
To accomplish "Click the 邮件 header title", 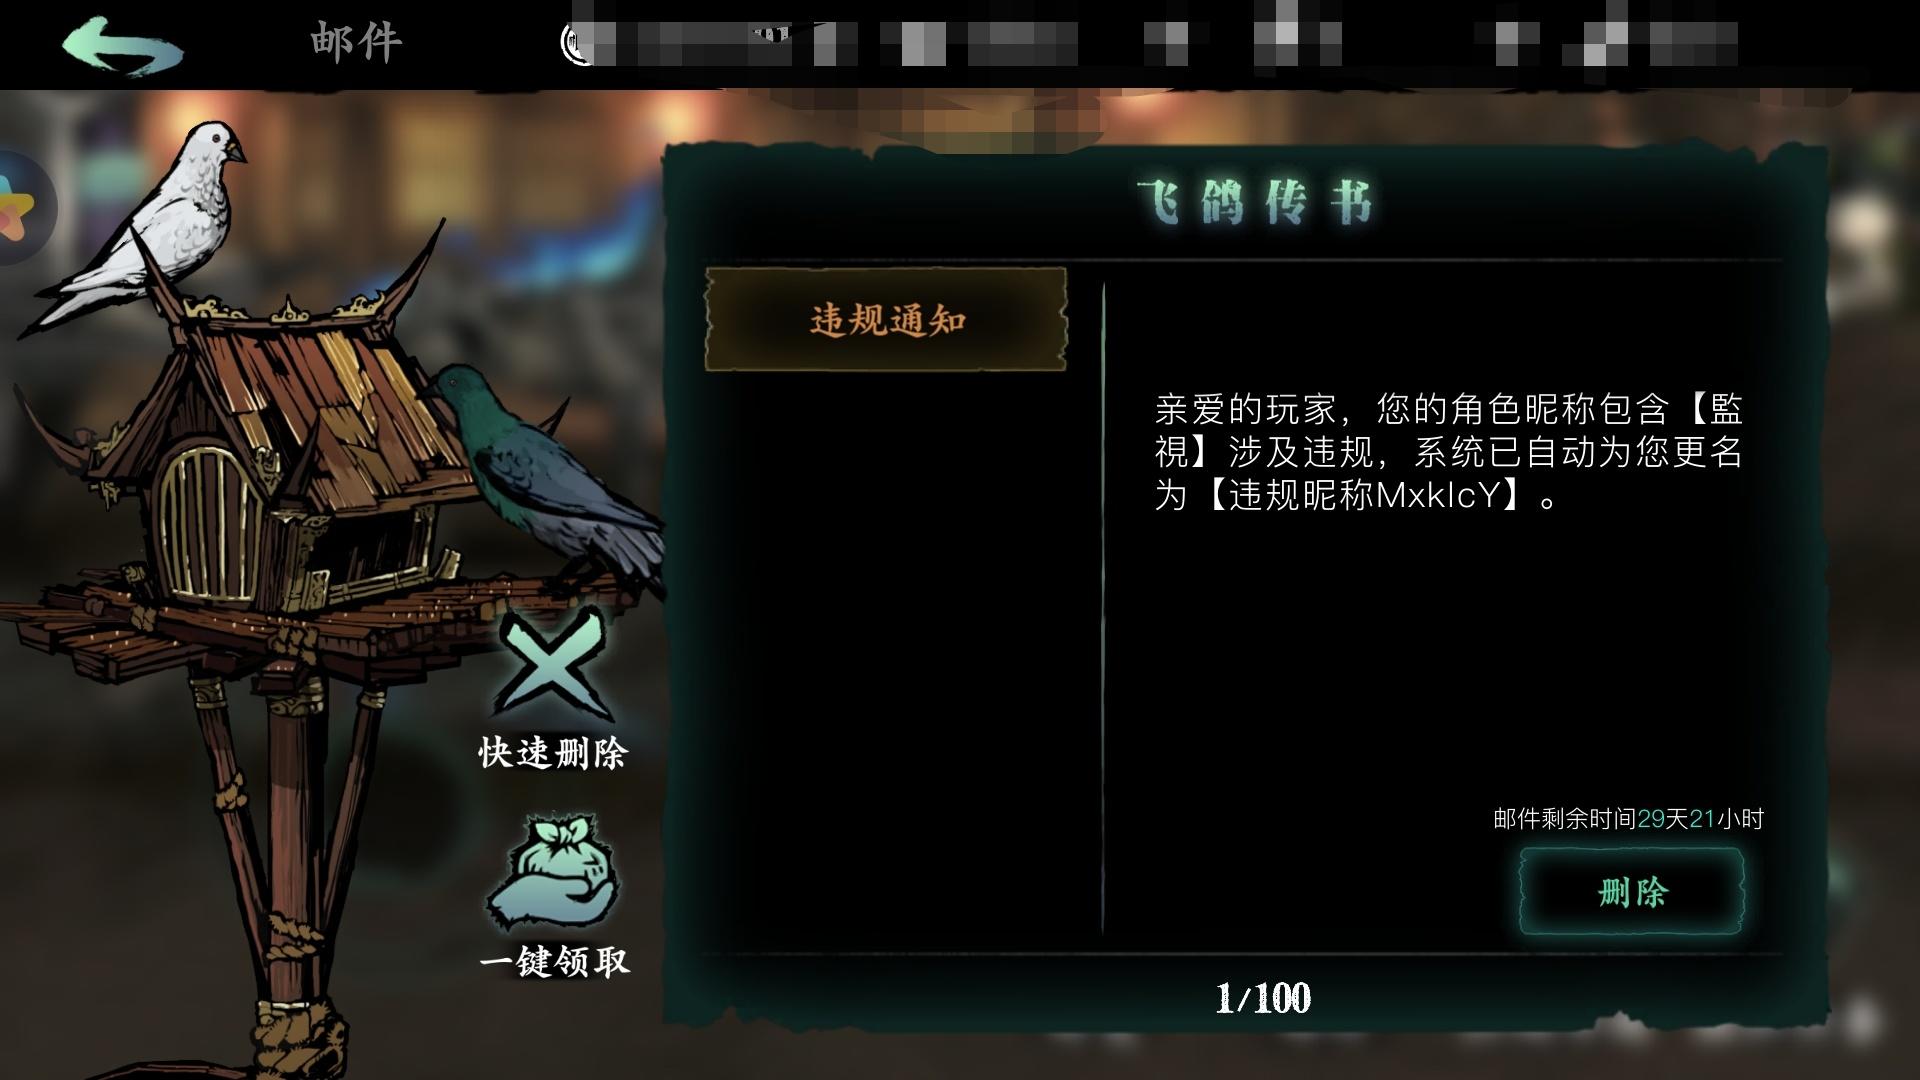I will (356, 42).
